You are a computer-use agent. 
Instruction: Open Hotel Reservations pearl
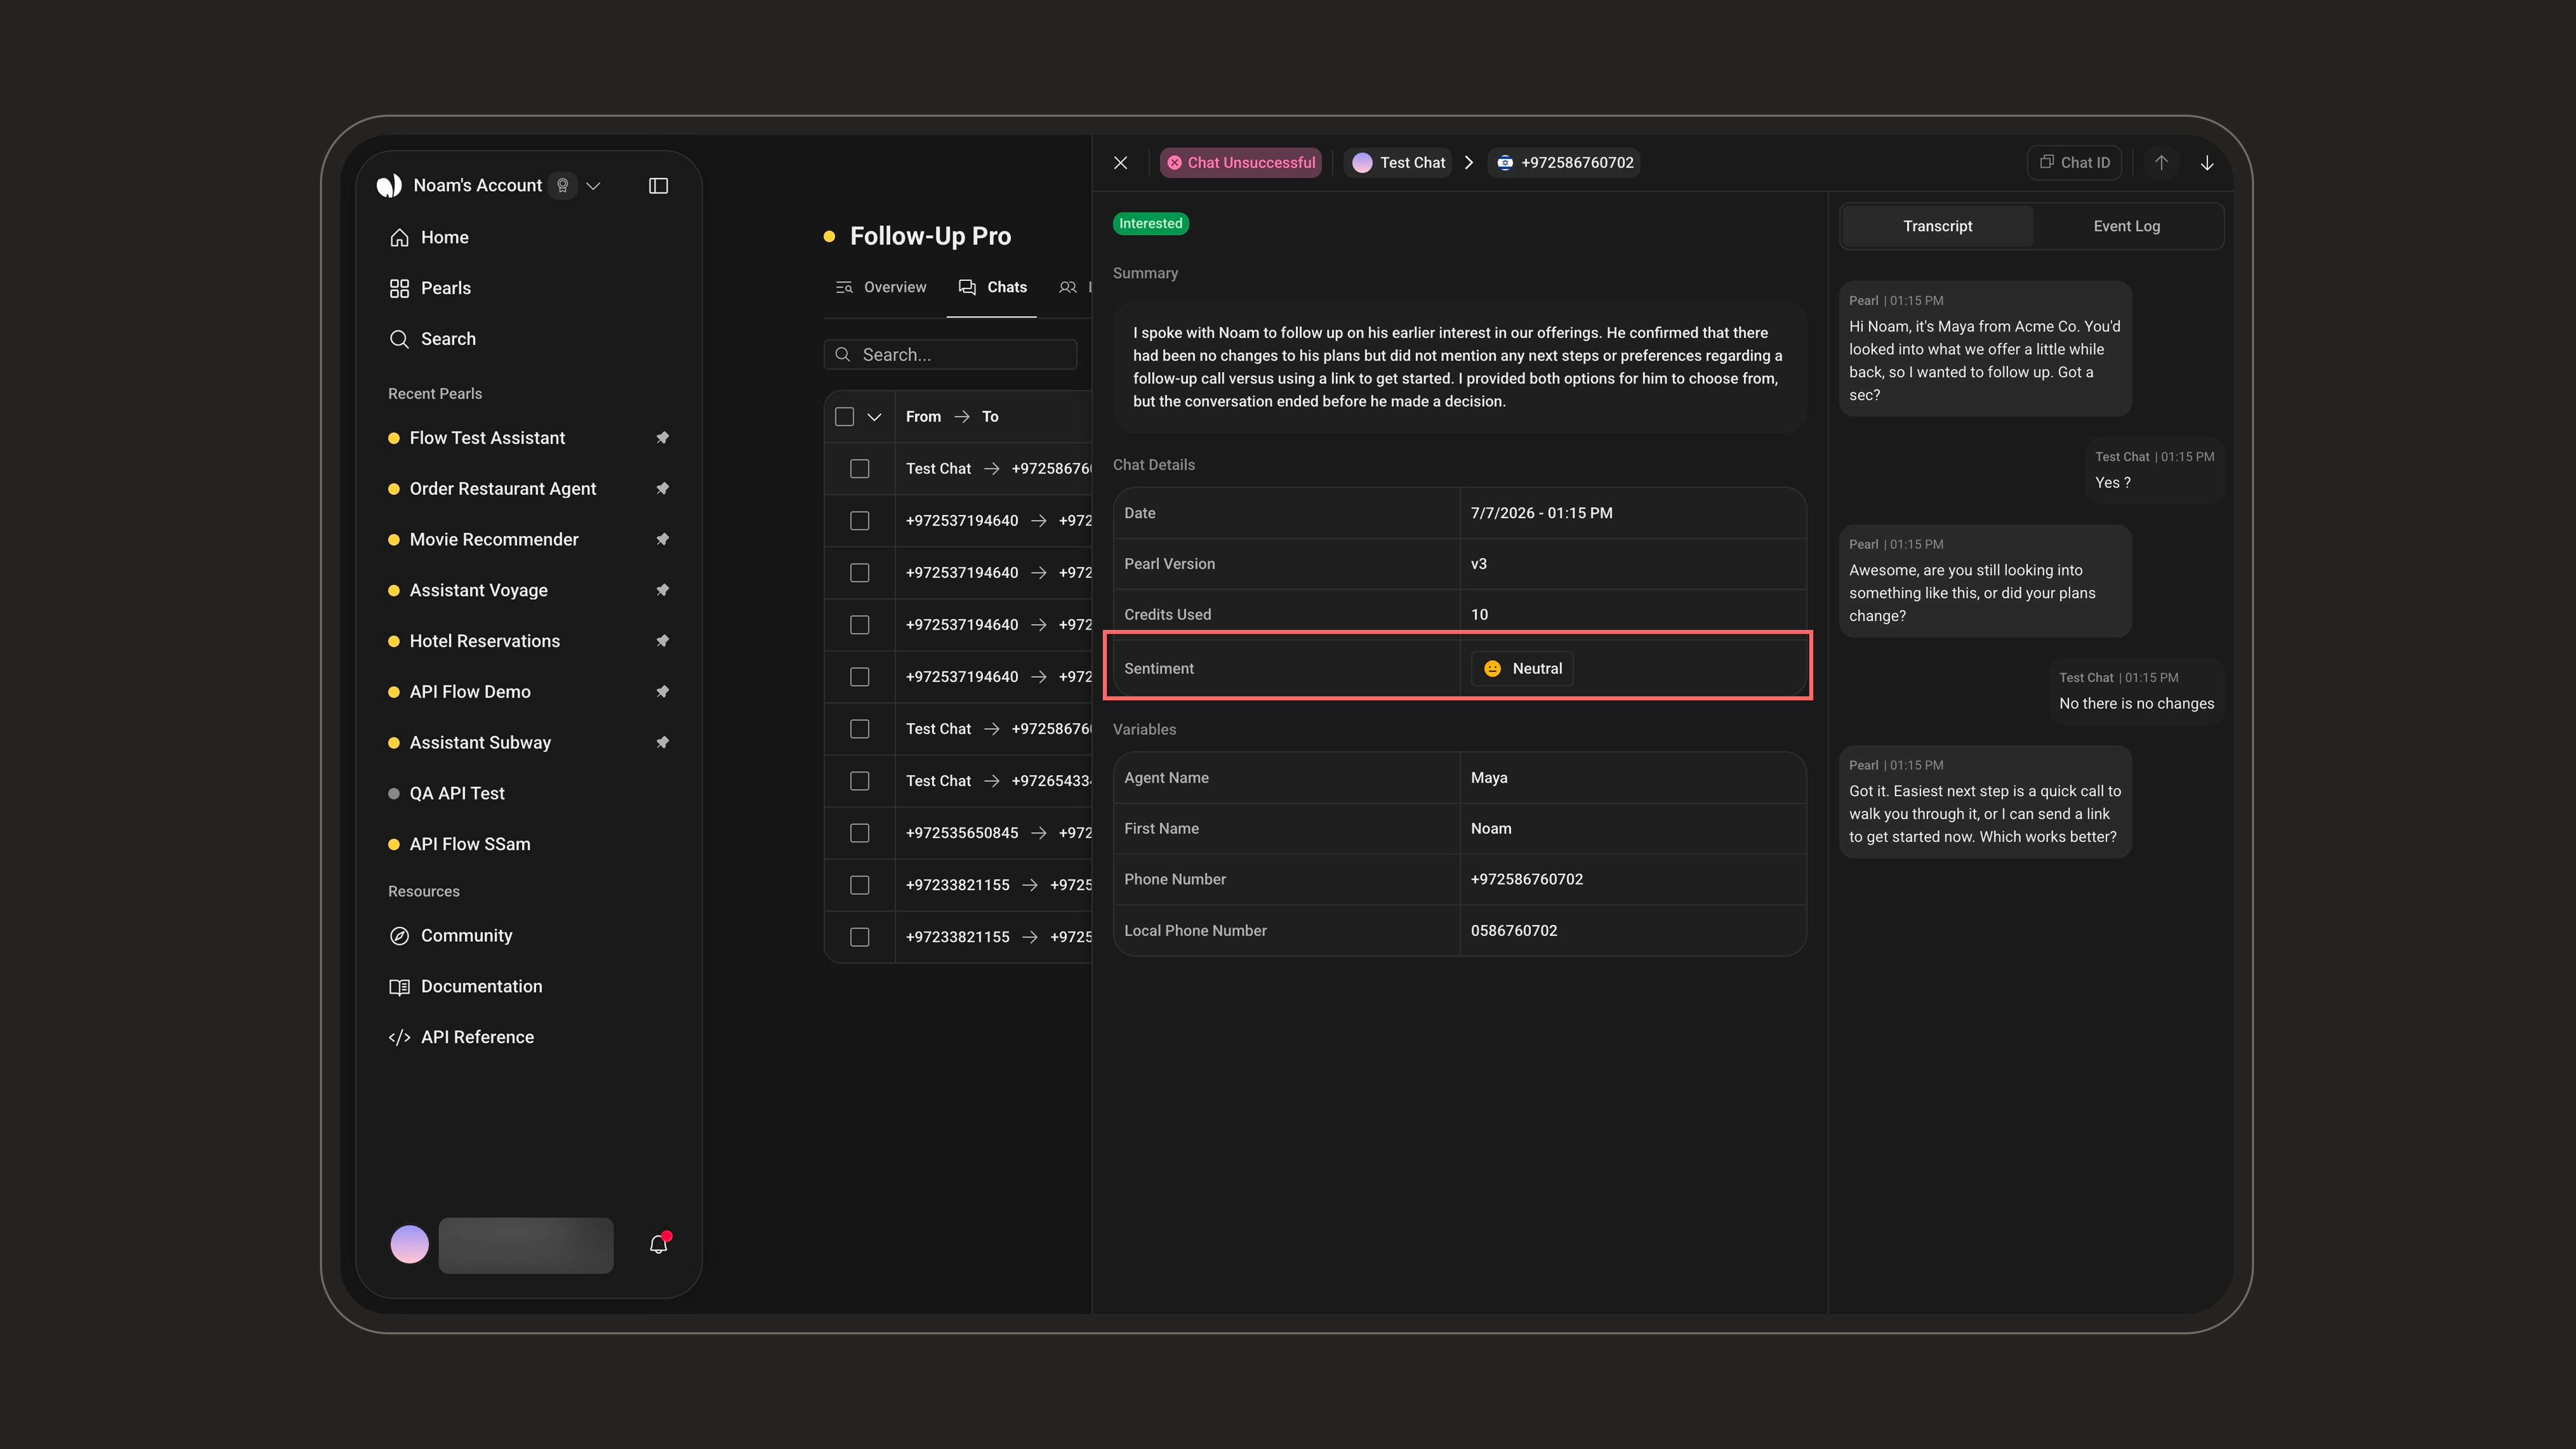[x=484, y=641]
